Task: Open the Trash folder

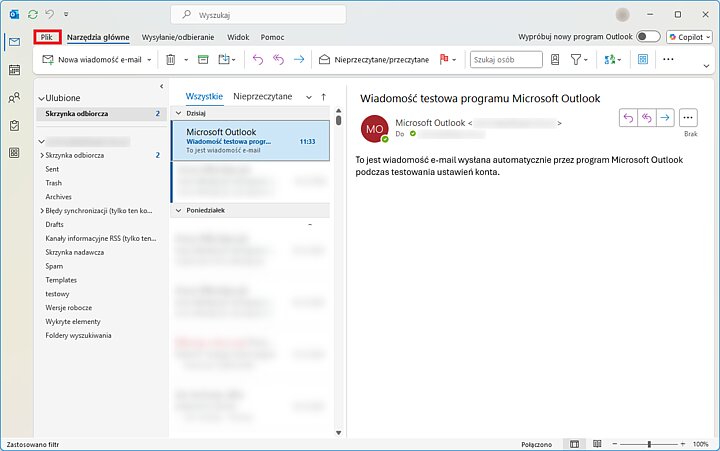Action: [x=53, y=183]
